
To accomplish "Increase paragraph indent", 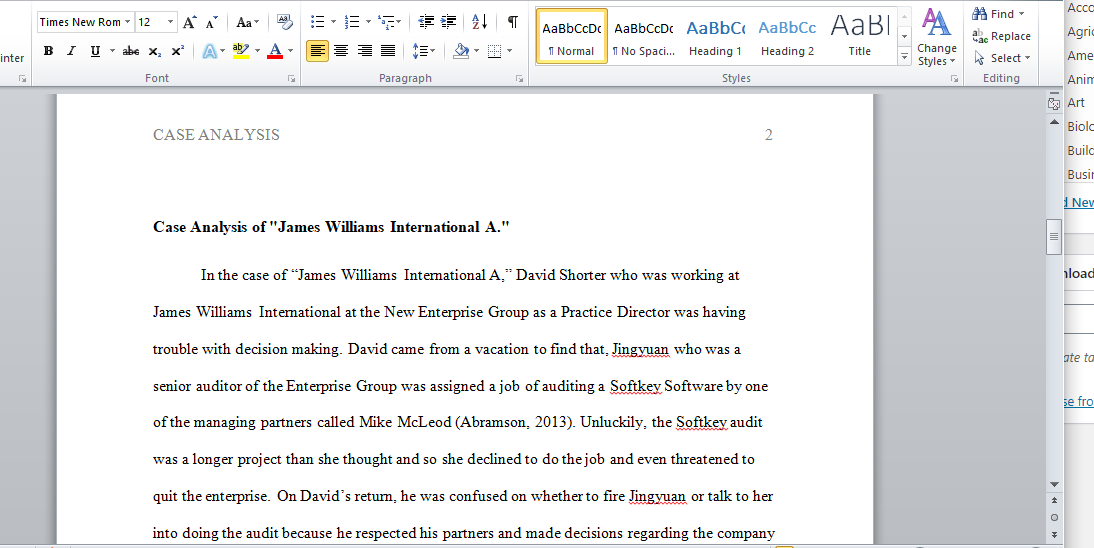I will click(x=449, y=22).
